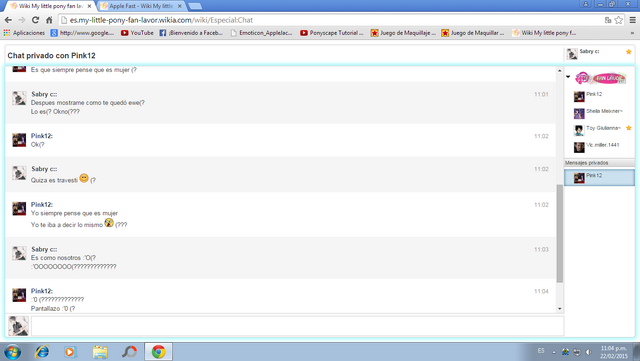The width and height of the screenshot is (640, 361).
Task: Open the Chrome menu hamburger icon
Action: [x=633, y=20]
